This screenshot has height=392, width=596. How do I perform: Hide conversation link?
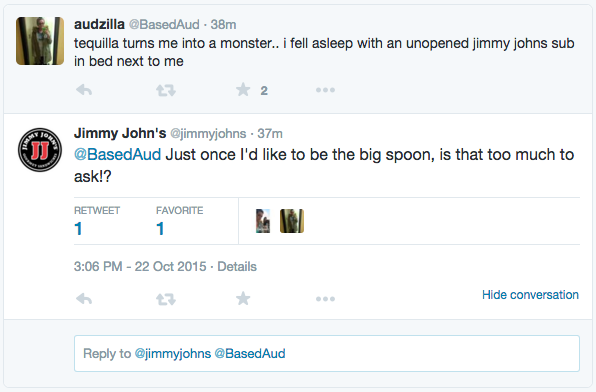(530, 295)
